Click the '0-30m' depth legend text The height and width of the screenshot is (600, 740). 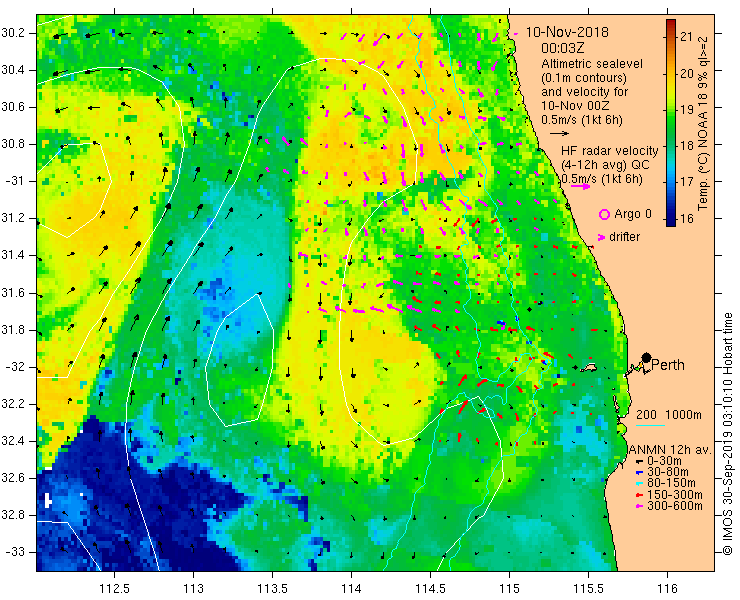point(664,461)
